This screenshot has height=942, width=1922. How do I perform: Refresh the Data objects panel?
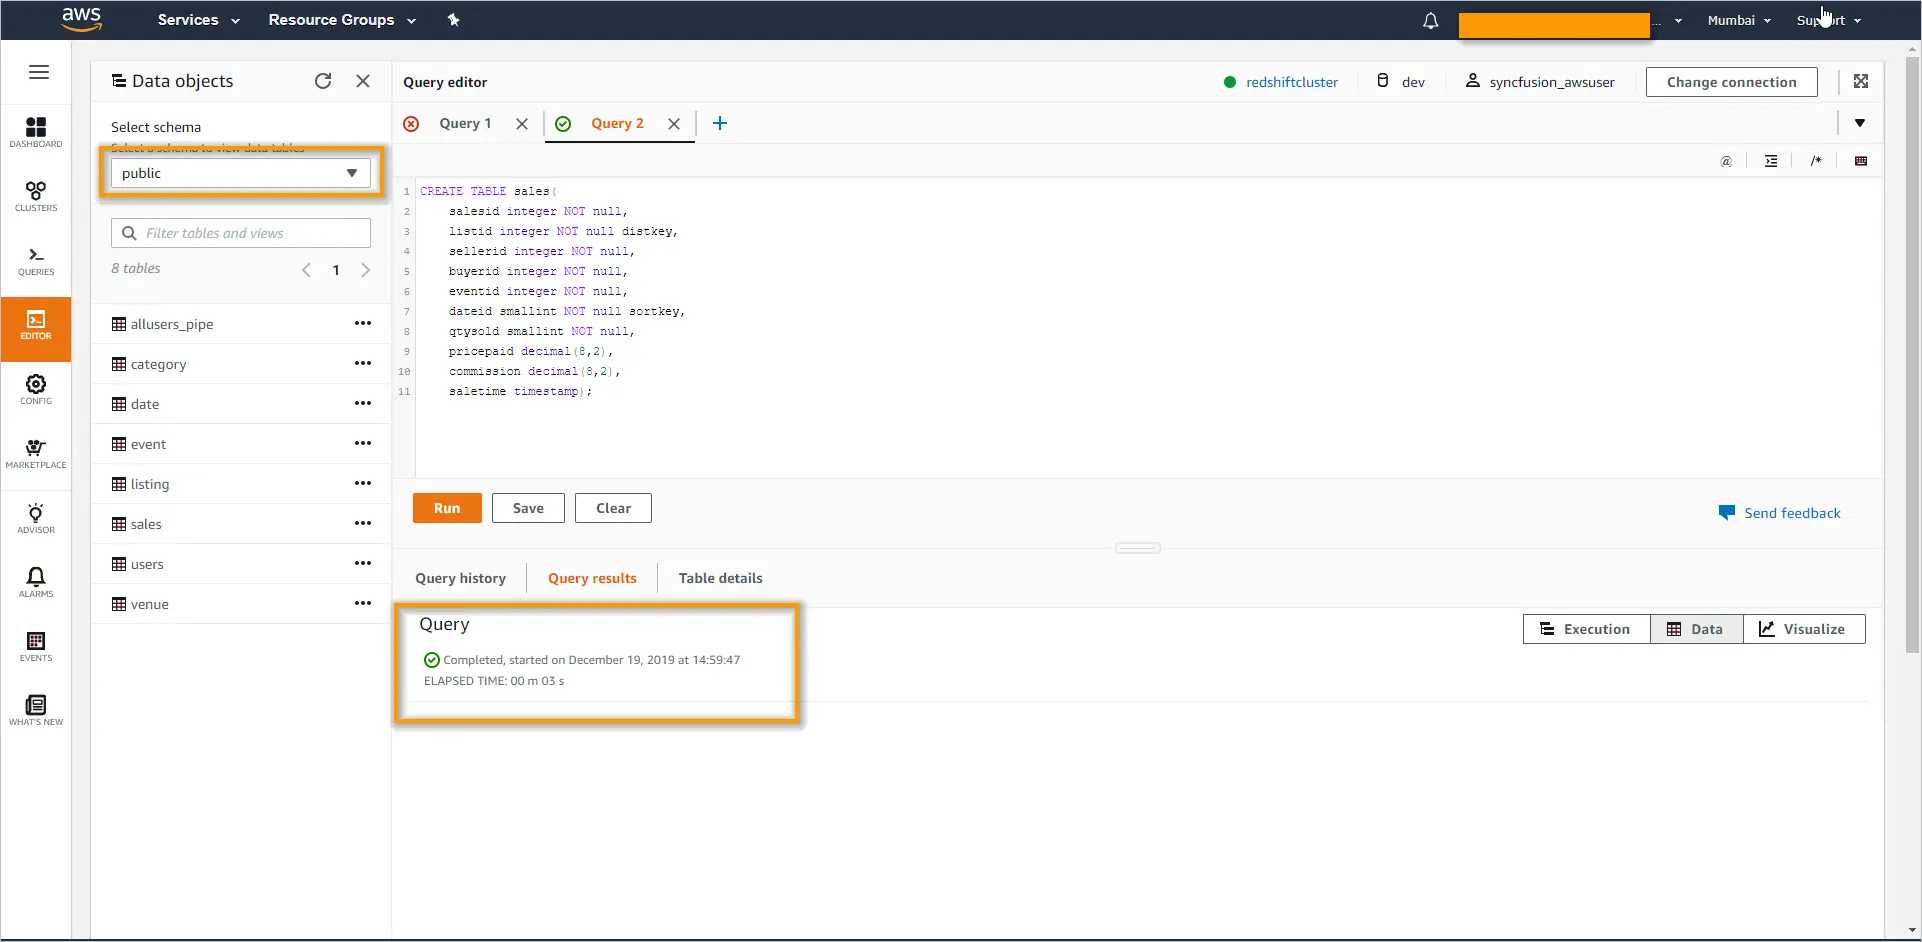pos(323,81)
